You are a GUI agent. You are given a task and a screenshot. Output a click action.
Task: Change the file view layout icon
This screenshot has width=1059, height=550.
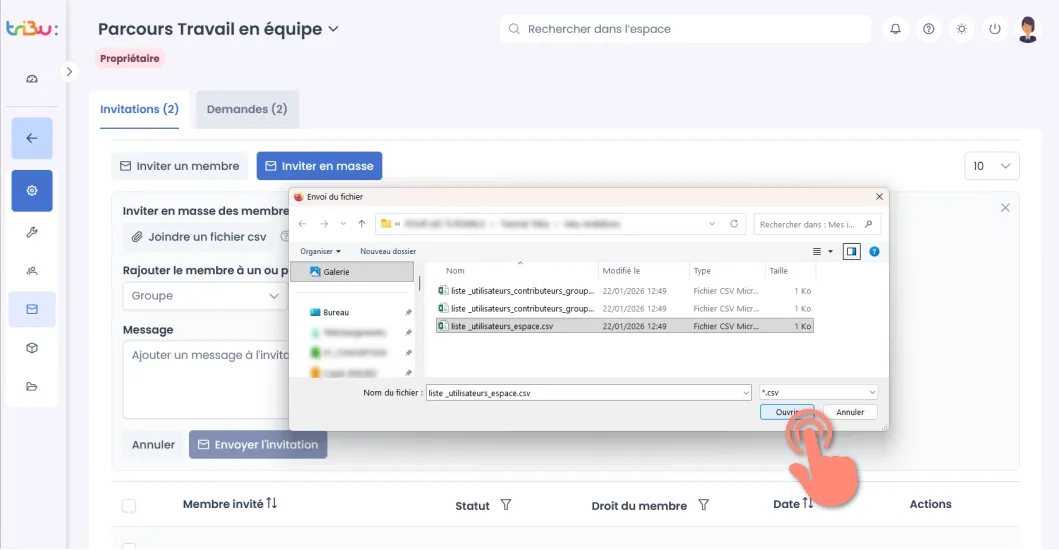point(817,251)
